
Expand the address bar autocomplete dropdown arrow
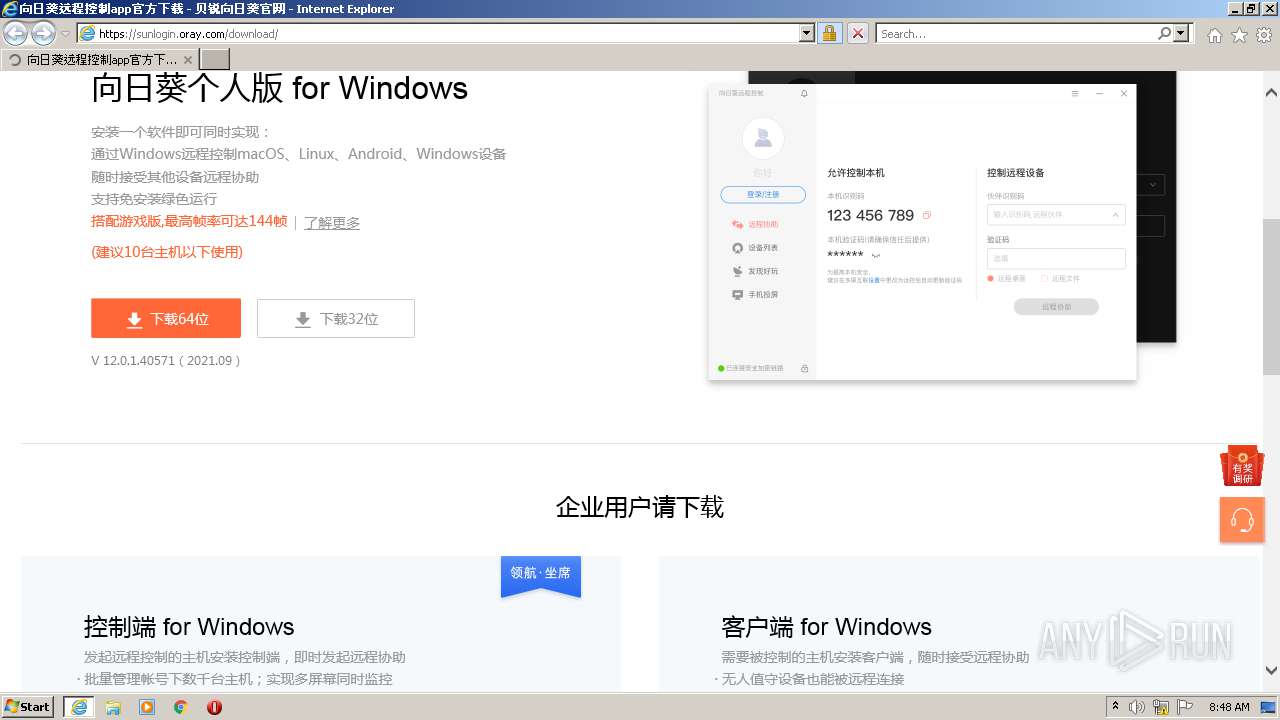pyautogui.click(x=807, y=33)
